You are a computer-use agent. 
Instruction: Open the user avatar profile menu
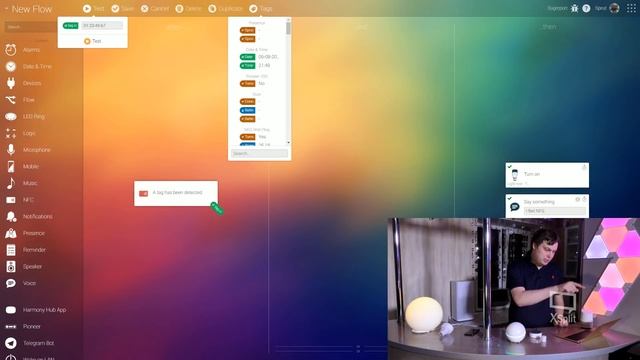click(614, 8)
